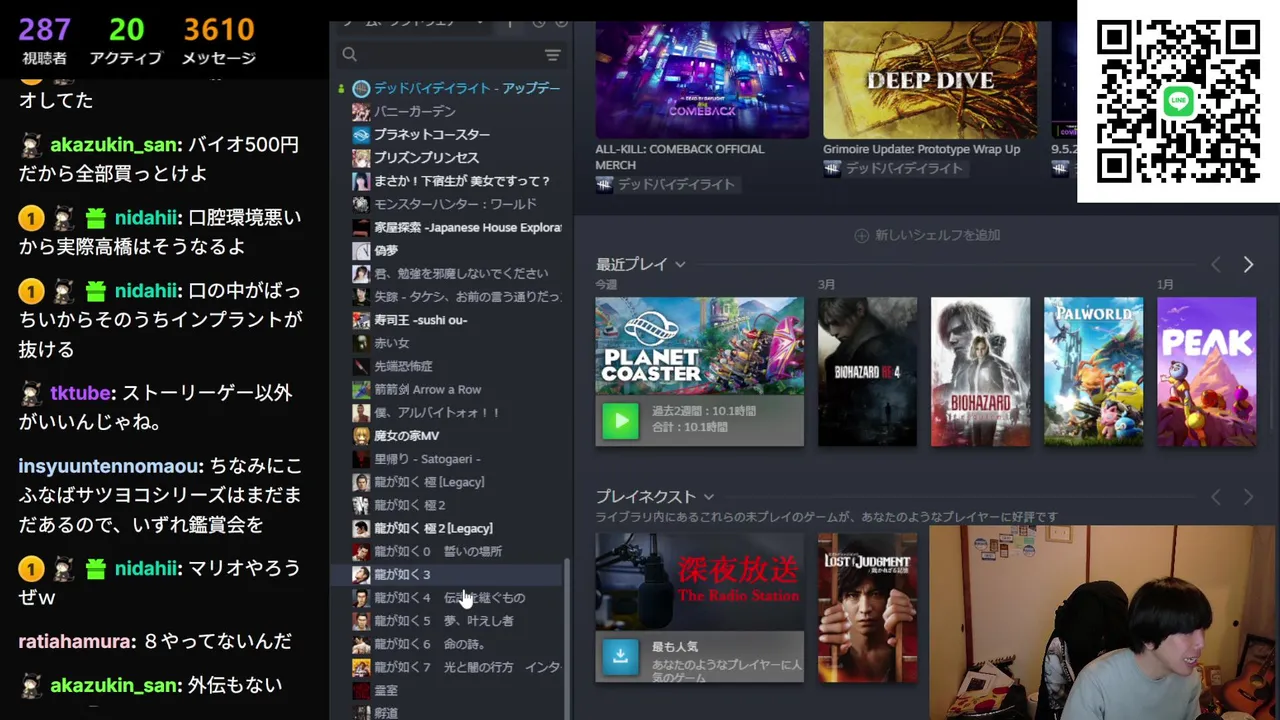Click the 龍が如く0 誓いの場所 icon
The width and height of the screenshot is (1280, 720).
tap(361, 551)
